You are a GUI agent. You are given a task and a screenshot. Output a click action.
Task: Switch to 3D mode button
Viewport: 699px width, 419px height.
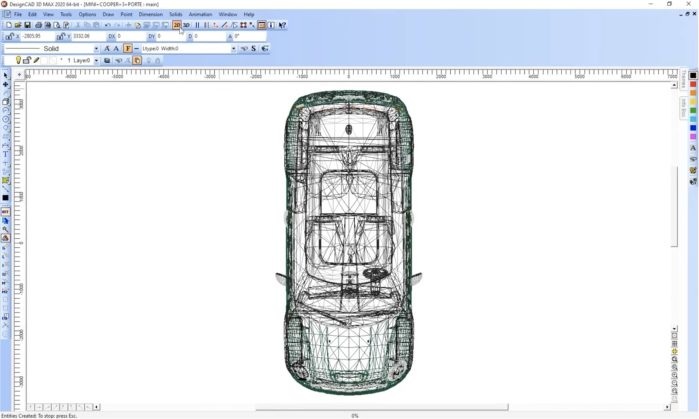click(186, 25)
